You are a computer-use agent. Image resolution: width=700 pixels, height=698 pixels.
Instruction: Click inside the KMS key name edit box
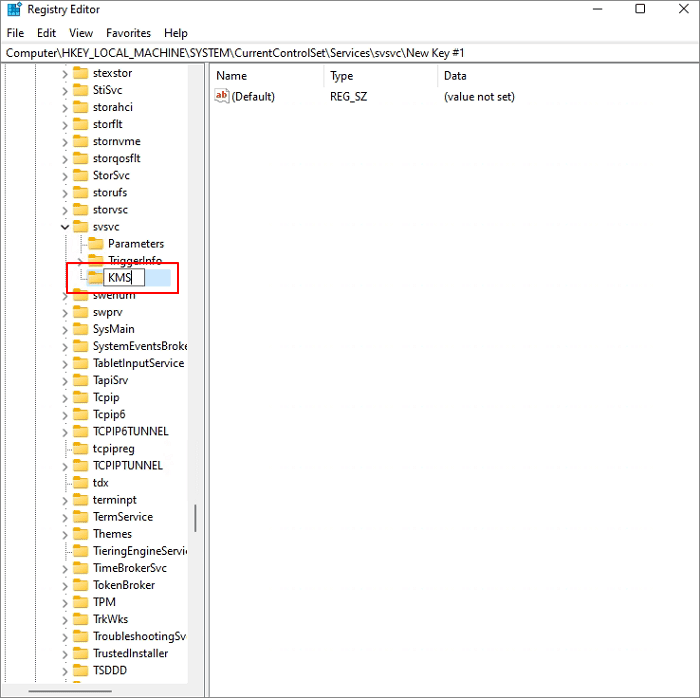(x=124, y=278)
